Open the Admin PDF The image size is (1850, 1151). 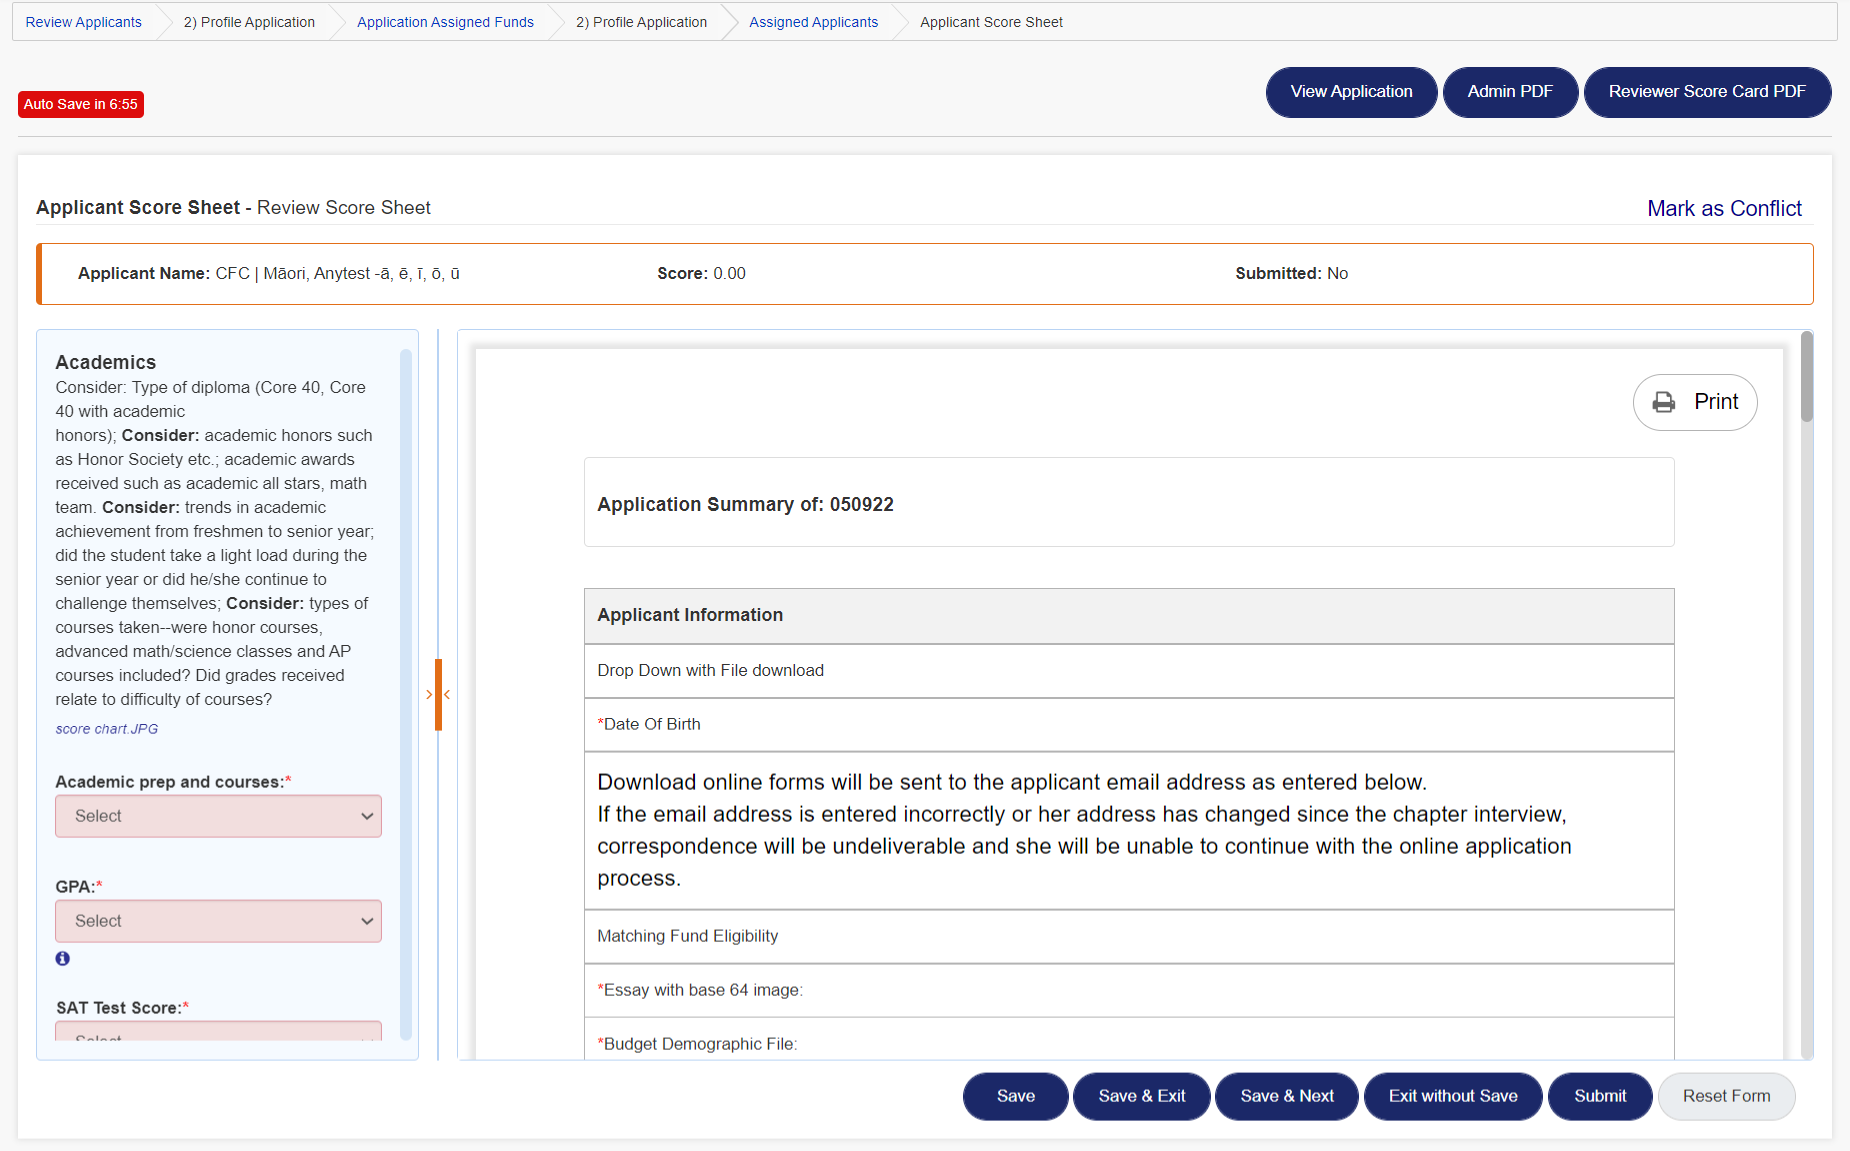click(x=1510, y=92)
